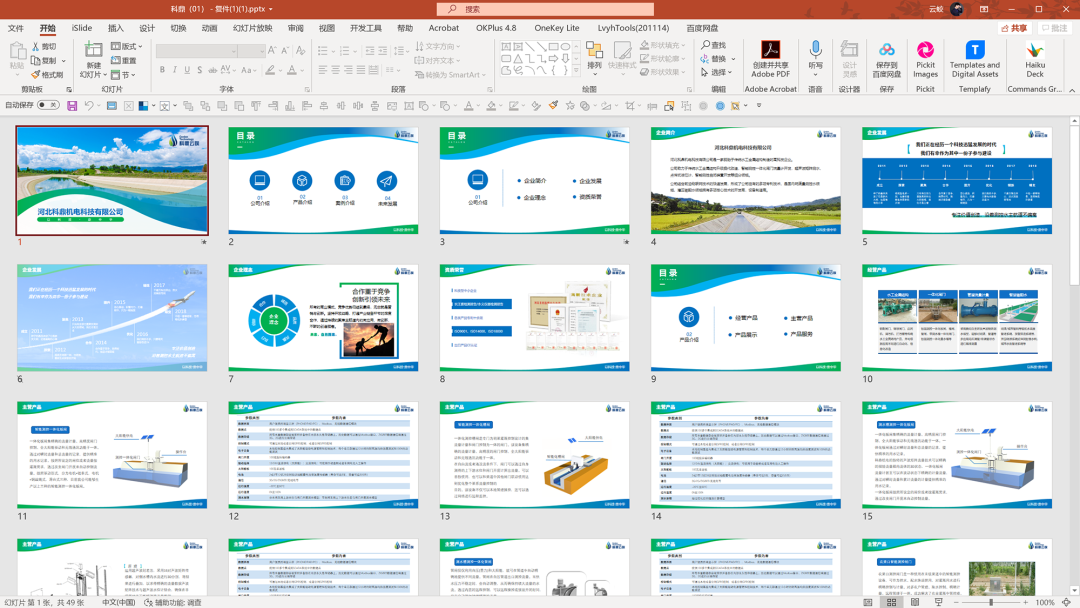1080x608 pixels.
Task: Click the paintbrush icon in quick access toolbar
Action: pos(553,106)
